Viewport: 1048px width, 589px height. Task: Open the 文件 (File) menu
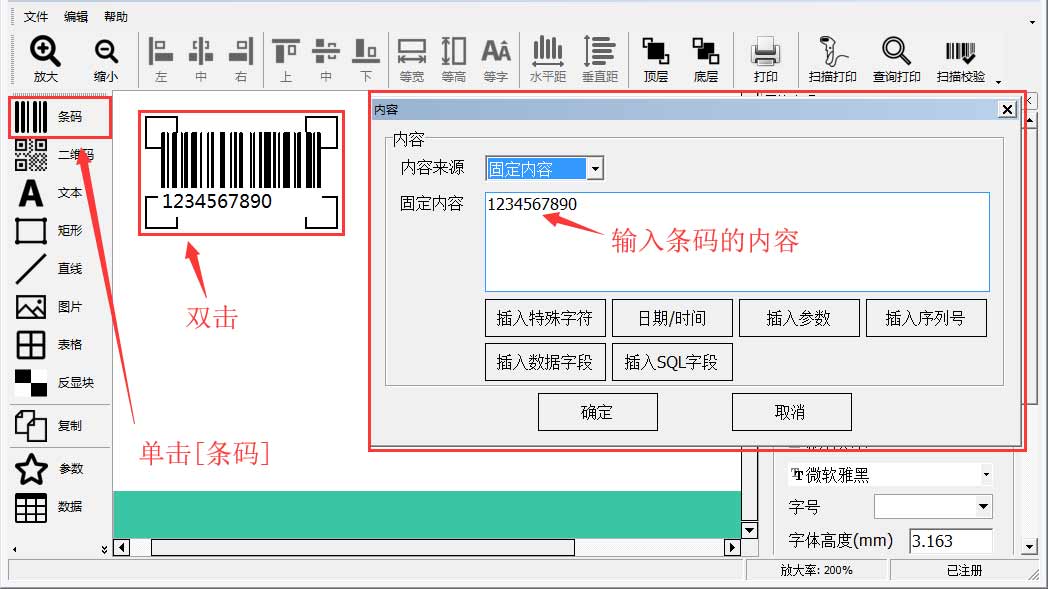[36, 17]
